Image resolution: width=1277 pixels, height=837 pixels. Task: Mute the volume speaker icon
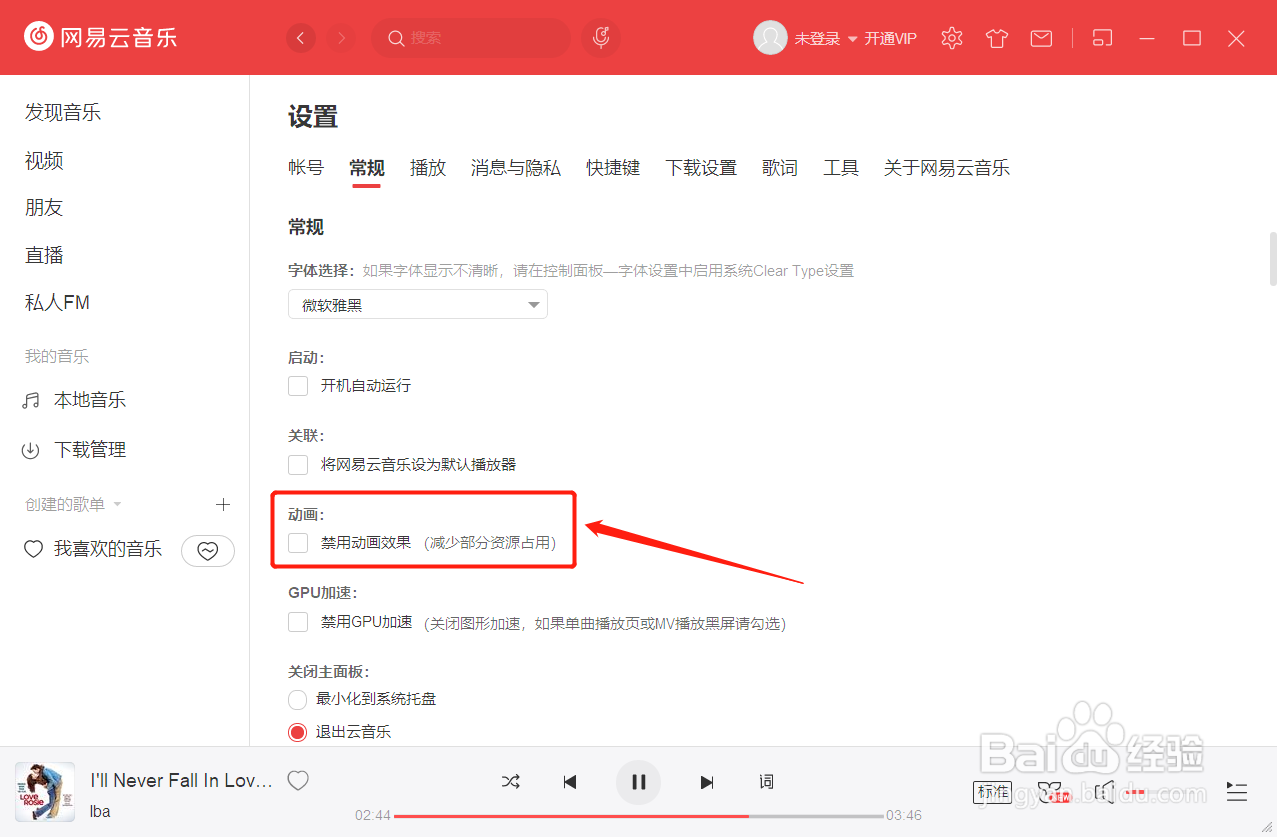click(x=1103, y=792)
